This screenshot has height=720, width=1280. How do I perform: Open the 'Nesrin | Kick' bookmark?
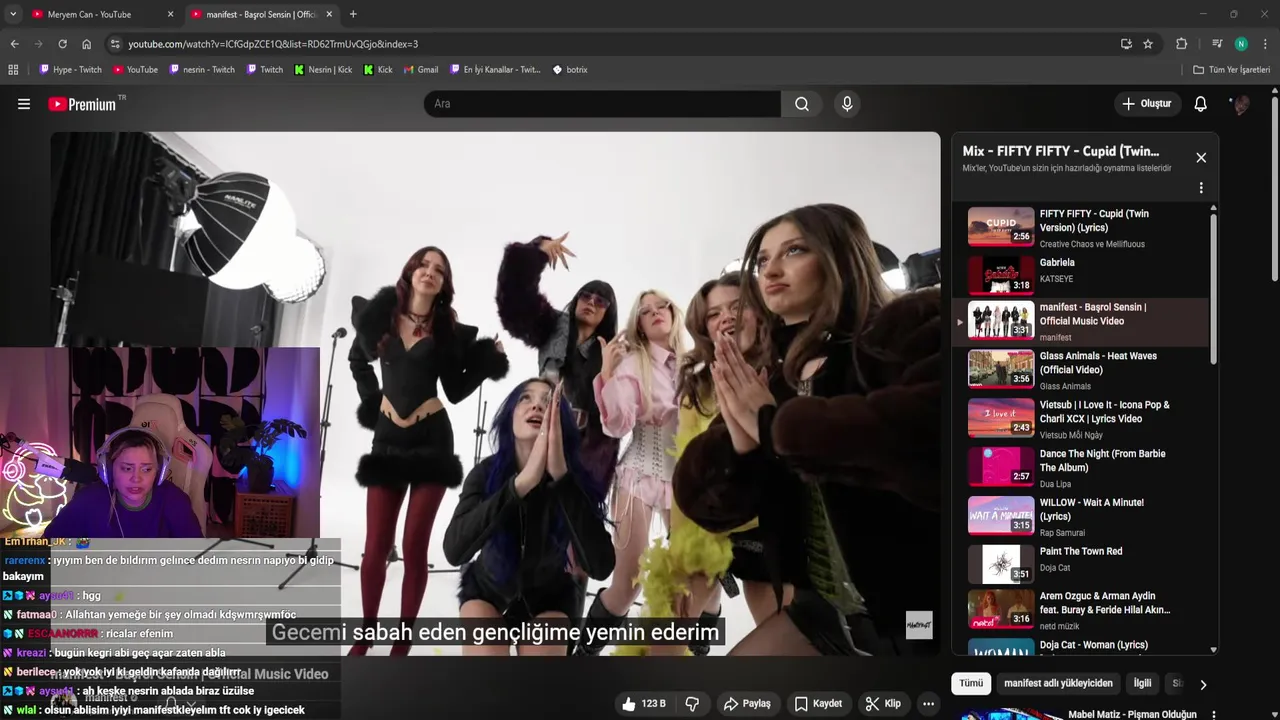tap(323, 70)
